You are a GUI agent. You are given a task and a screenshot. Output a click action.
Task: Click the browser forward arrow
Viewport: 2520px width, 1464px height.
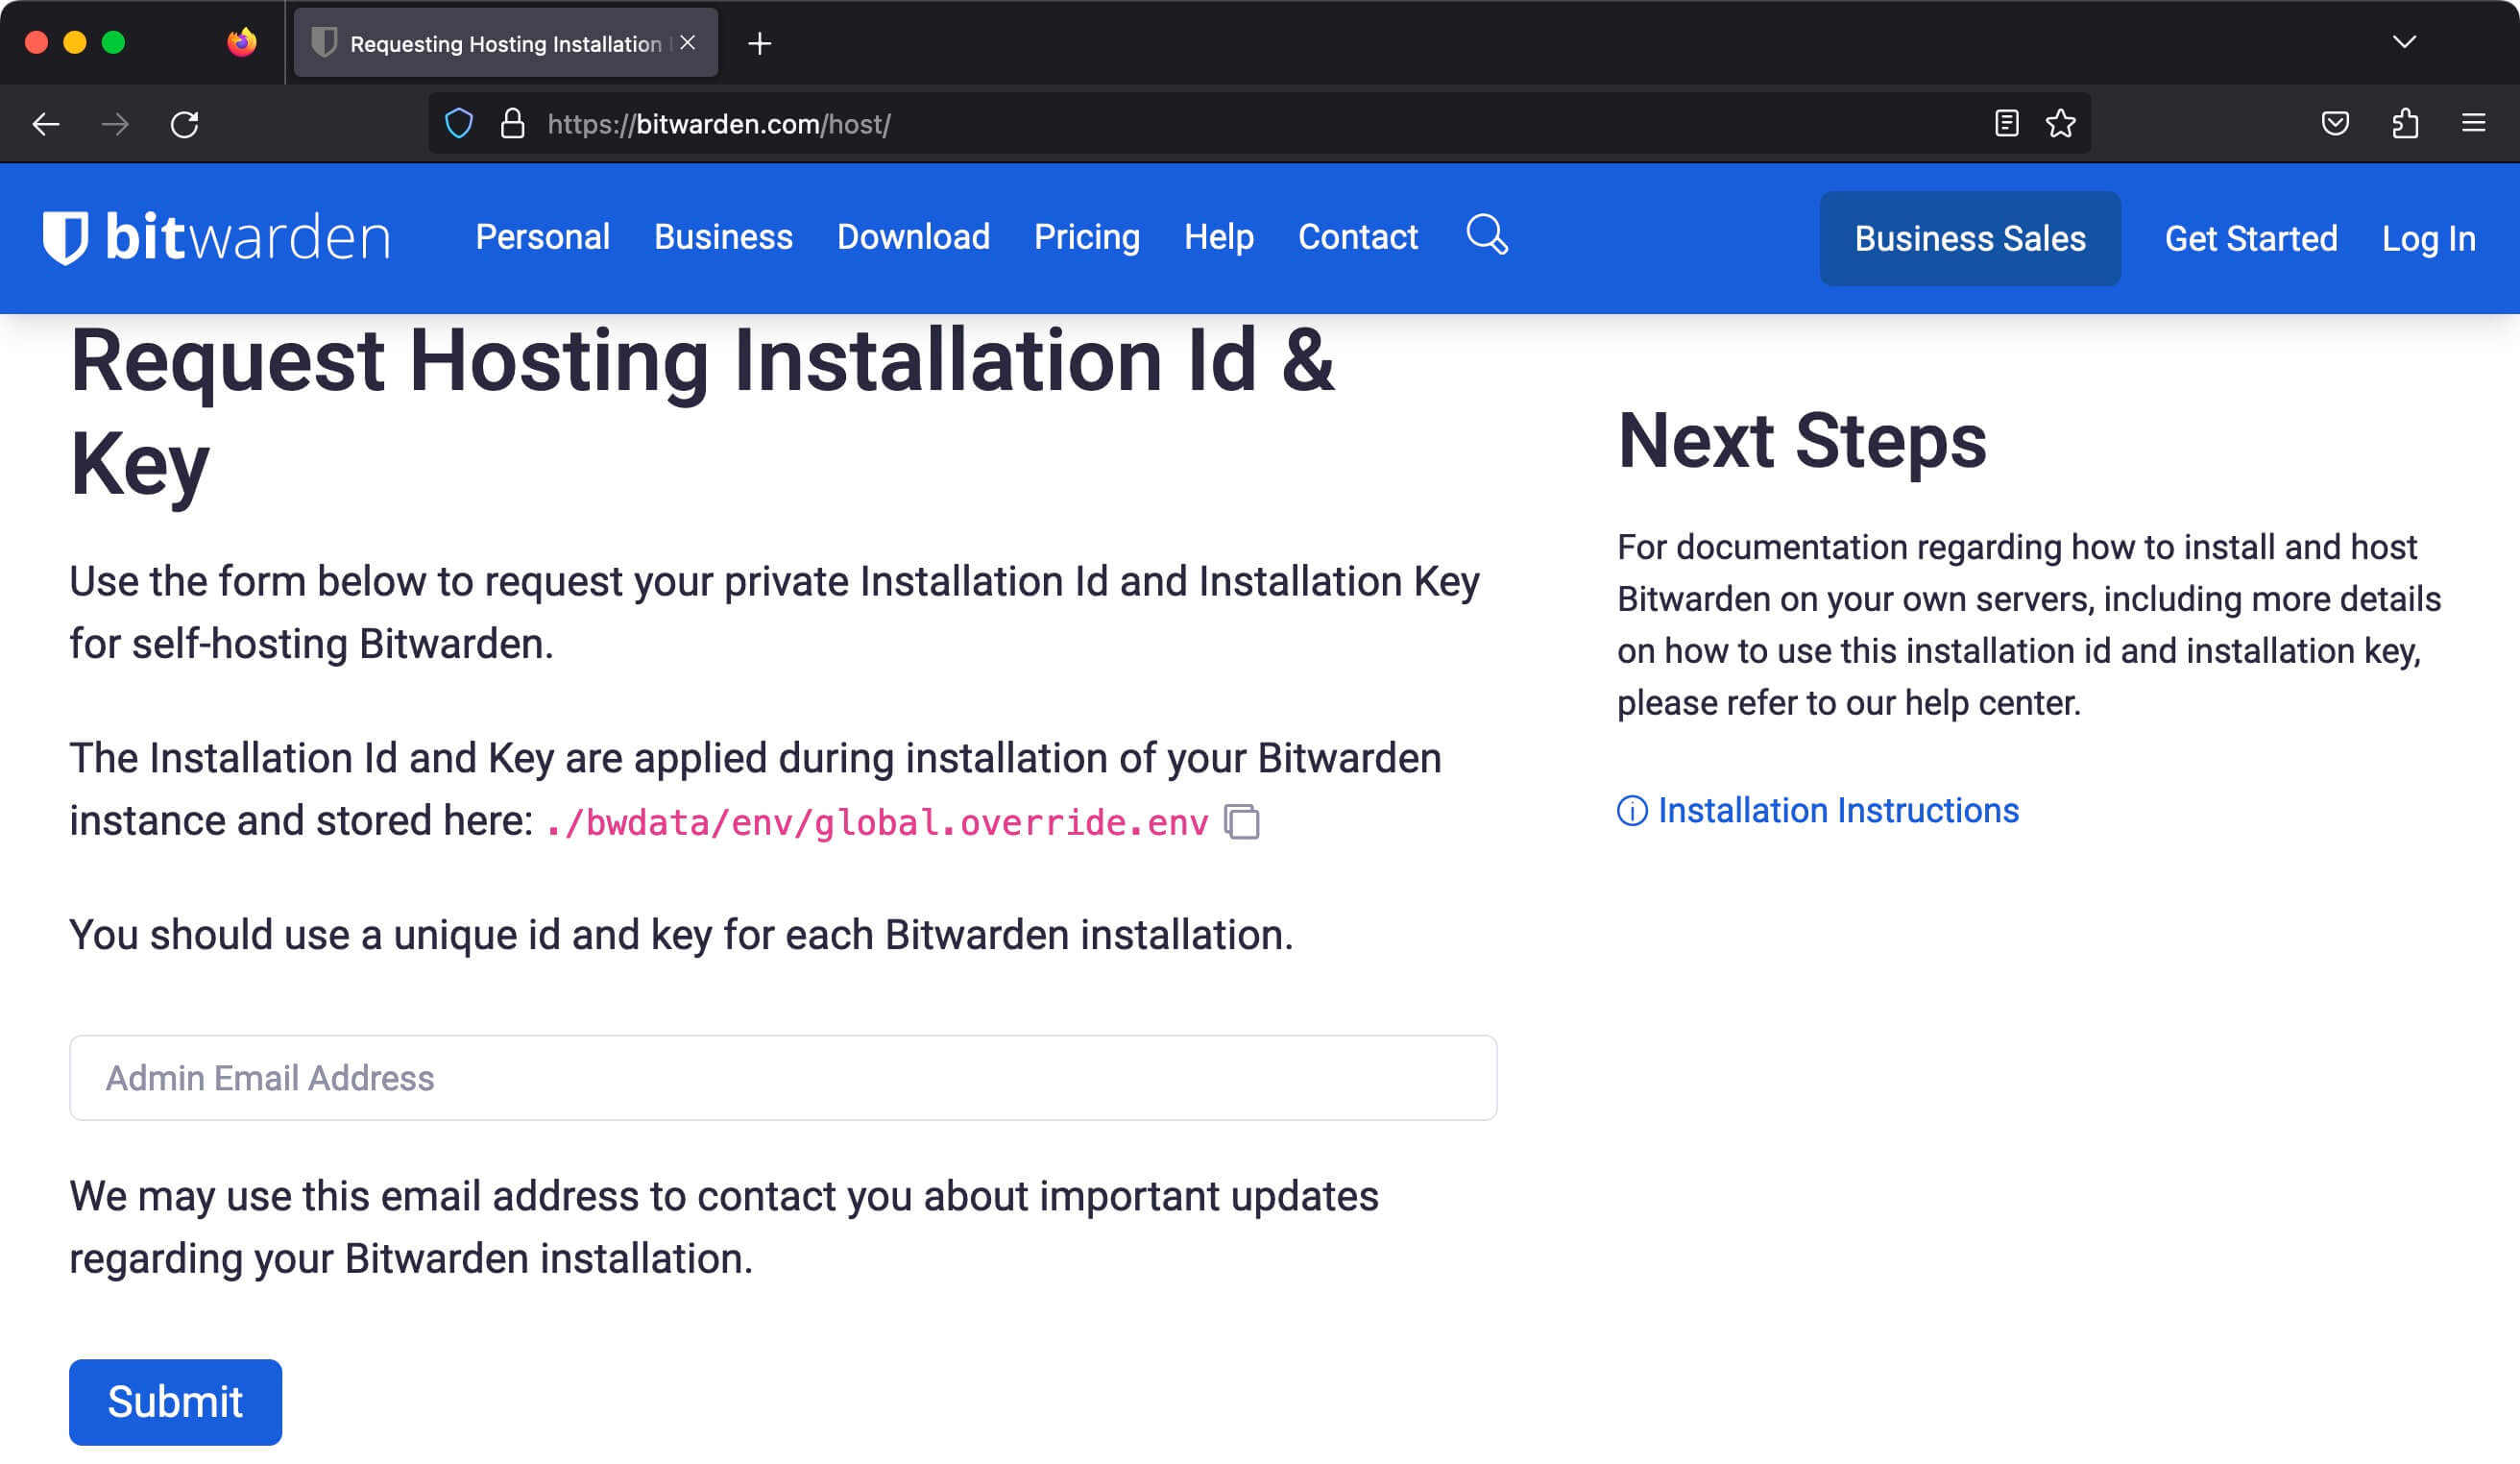click(115, 124)
